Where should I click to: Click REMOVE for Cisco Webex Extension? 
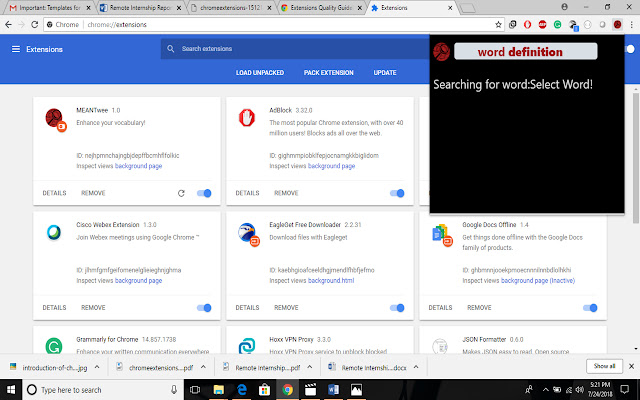pos(93,308)
